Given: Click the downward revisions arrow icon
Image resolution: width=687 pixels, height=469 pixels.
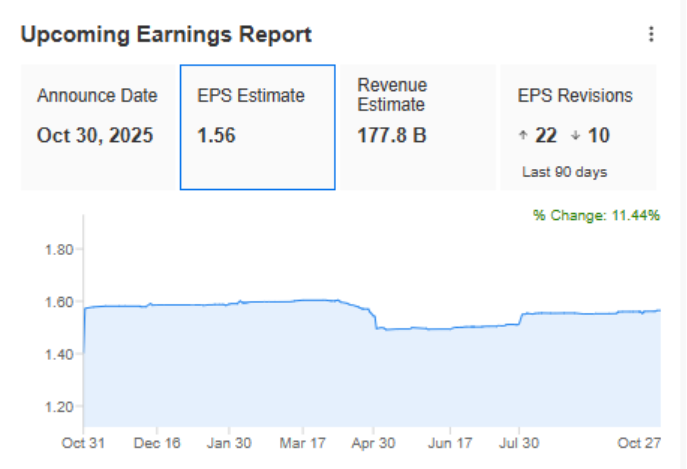Looking at the screenshot, I should pyautogui.click(x=576, y=135).
